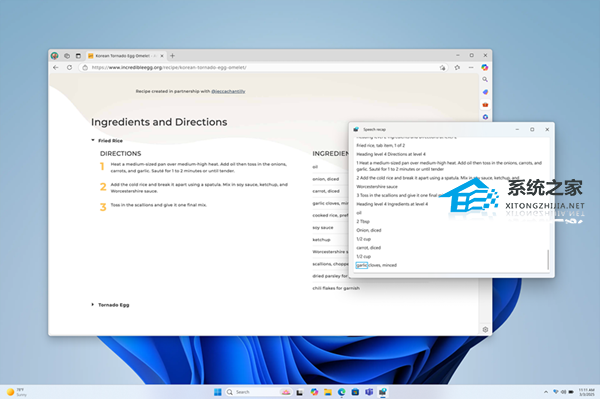The height and width of the screenshot is (399, 600).
Task: Open Edge Settings and more menu
Action: coord(471,67)
